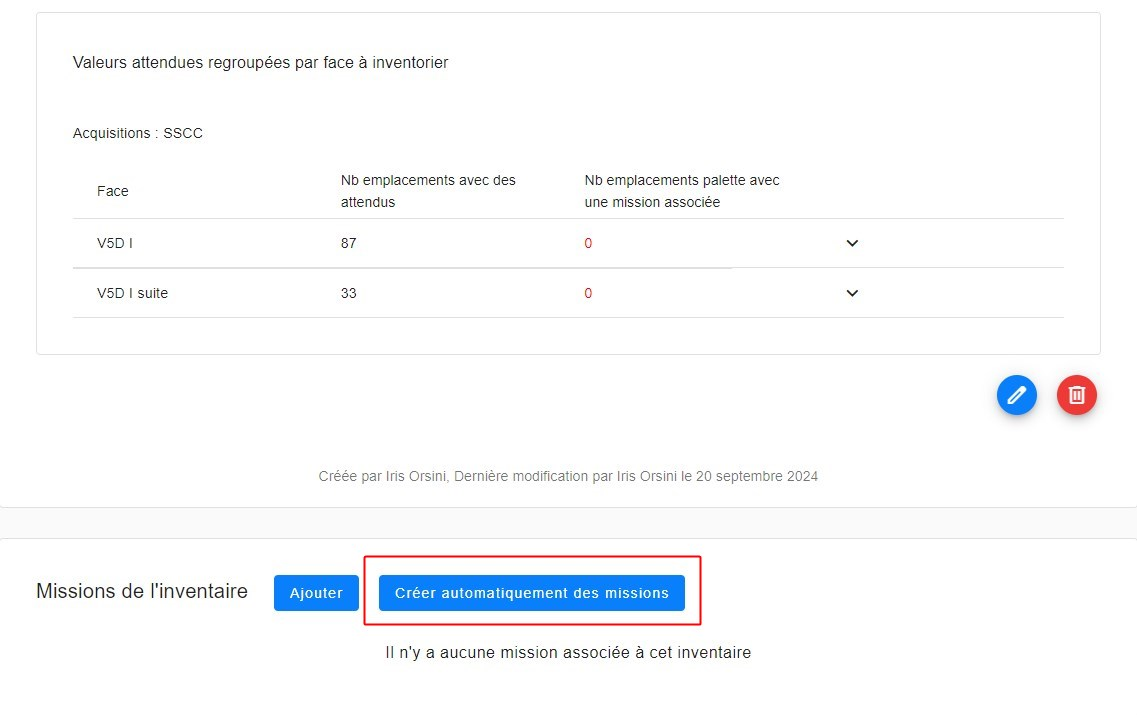Viewport: 1137px width, 715px height.
Task: Expand the V5D I suite row chevron
Action: pos(852,293)
